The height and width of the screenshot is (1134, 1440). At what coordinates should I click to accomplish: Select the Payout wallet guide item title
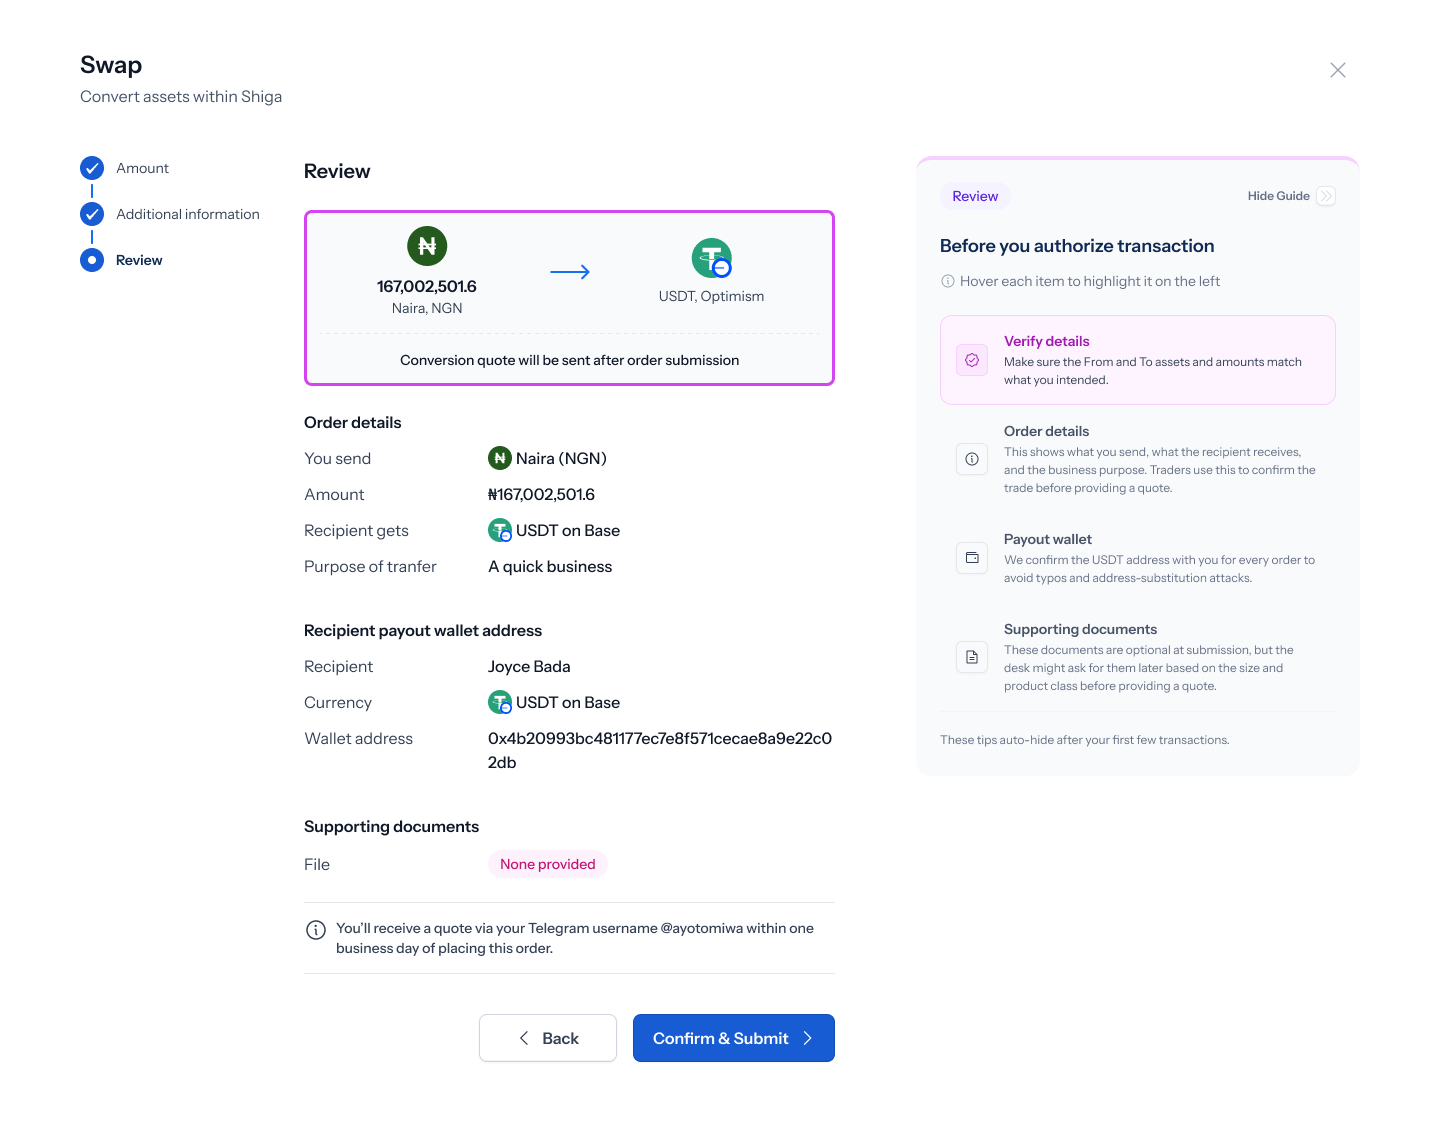point(1048,539)
